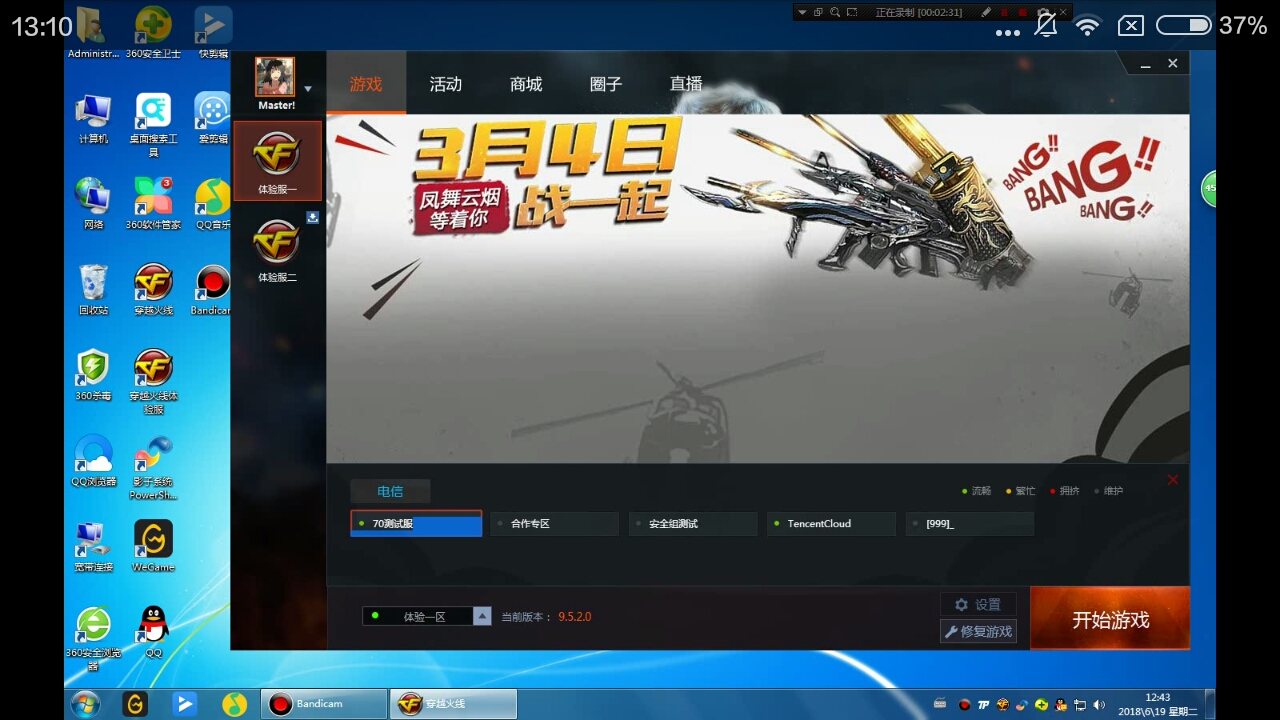
Task: Open the QQ音乐 desktop shortcut
Action: point(213,204)
